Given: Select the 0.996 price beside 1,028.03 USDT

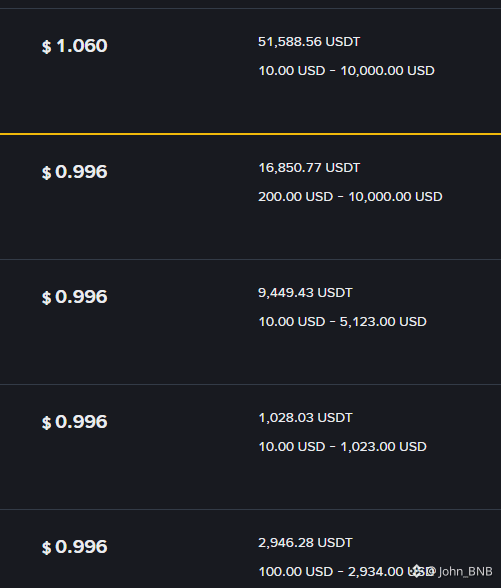Looking at the screenshot, I should [81, 422].
